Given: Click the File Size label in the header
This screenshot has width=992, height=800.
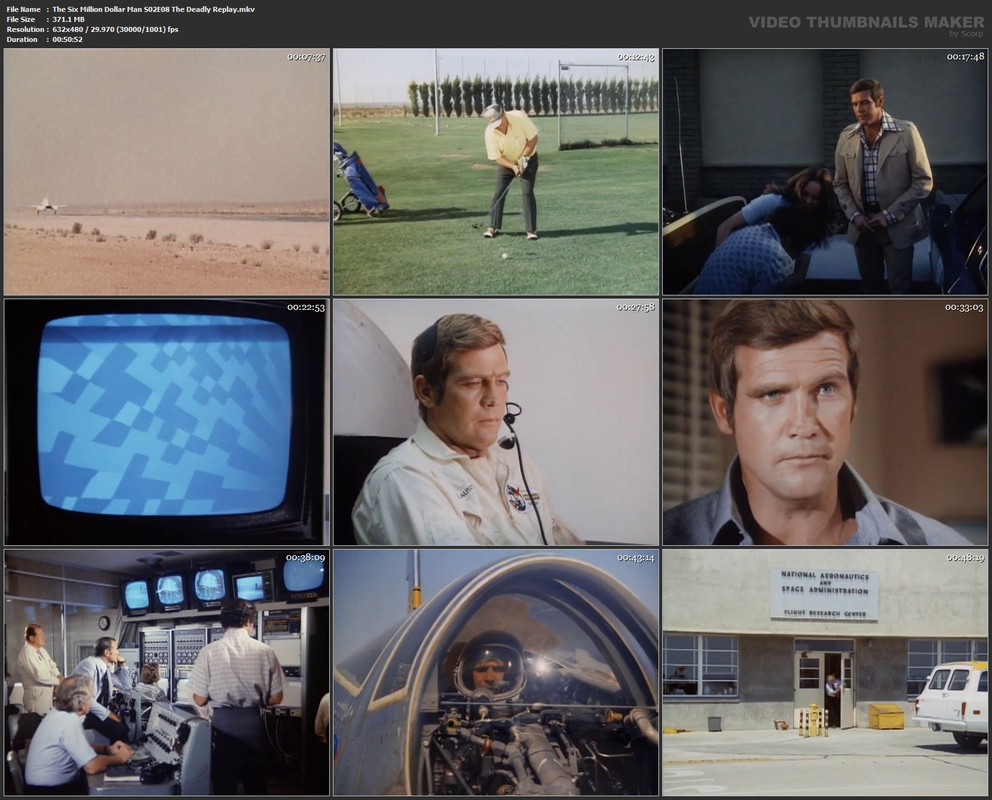Looking at the screenshot, I should click(21, 20).
